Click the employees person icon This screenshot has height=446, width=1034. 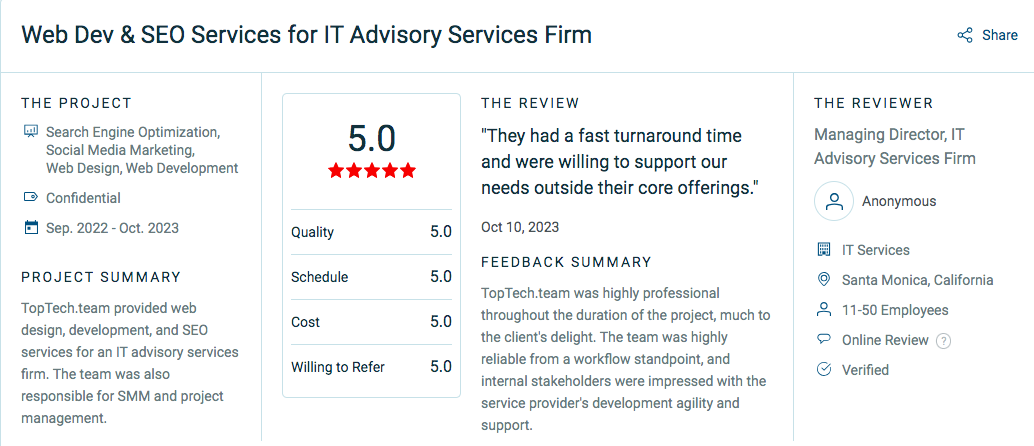tap(823, 309)
